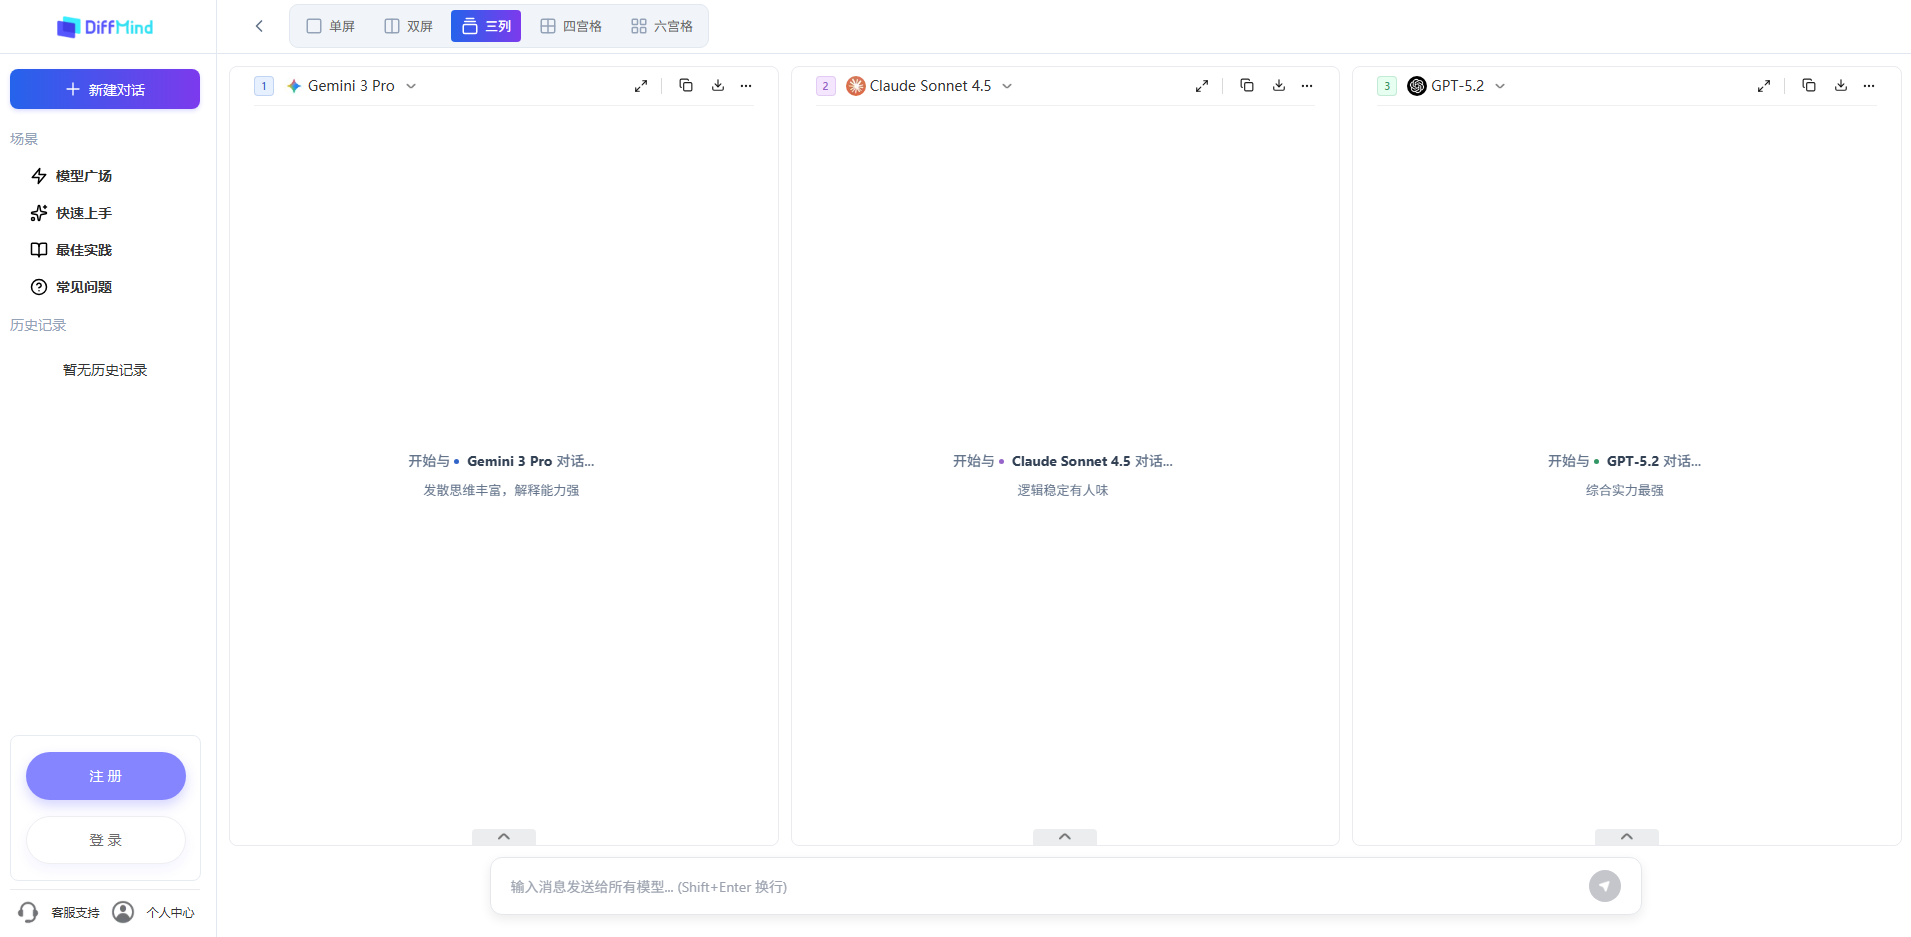Open customer support headset icon

pos(28,912)
